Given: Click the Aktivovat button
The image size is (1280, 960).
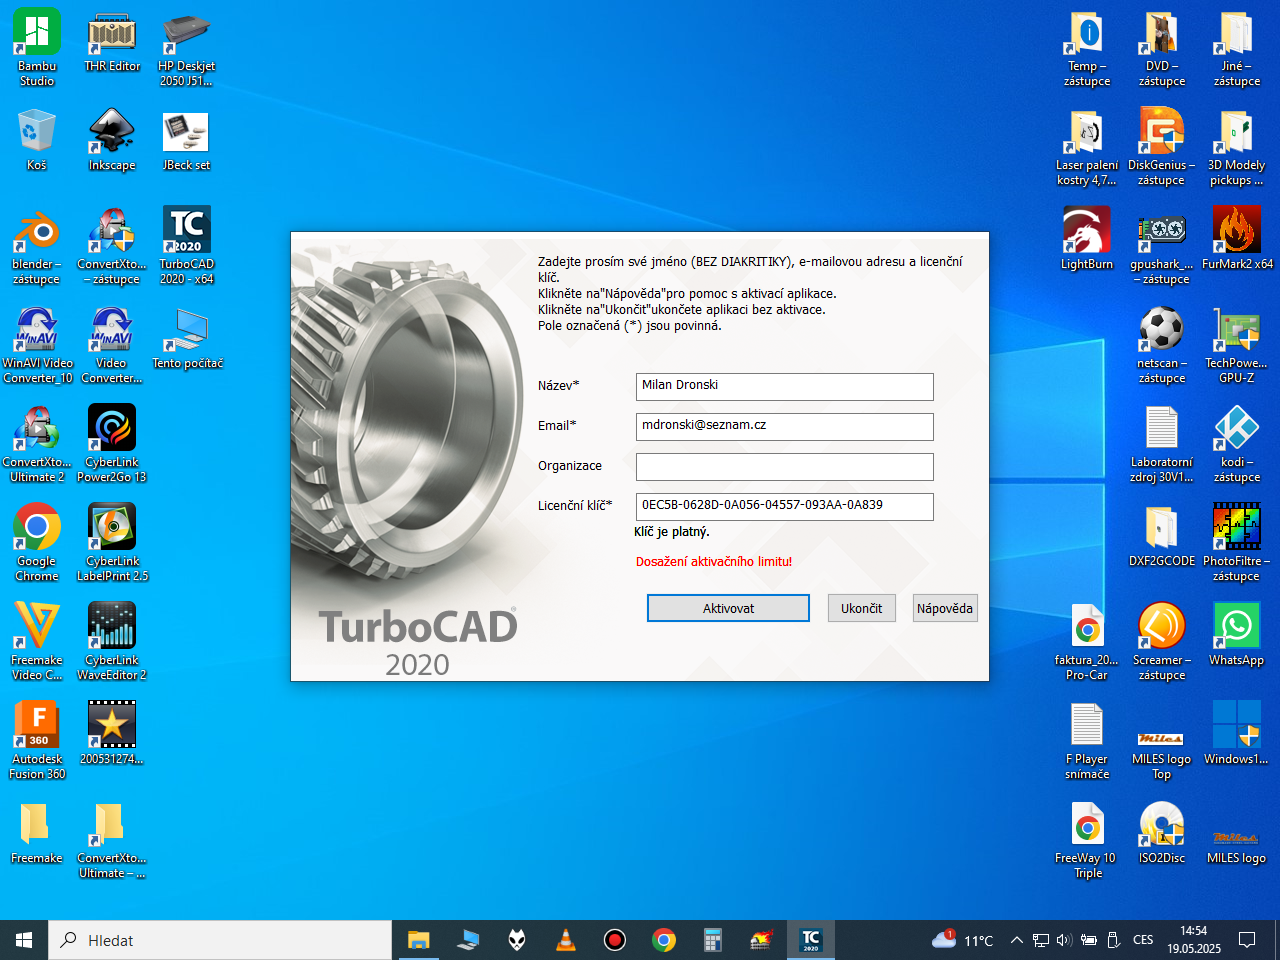Looking at the screenshot, I should [x=728, y=608].
